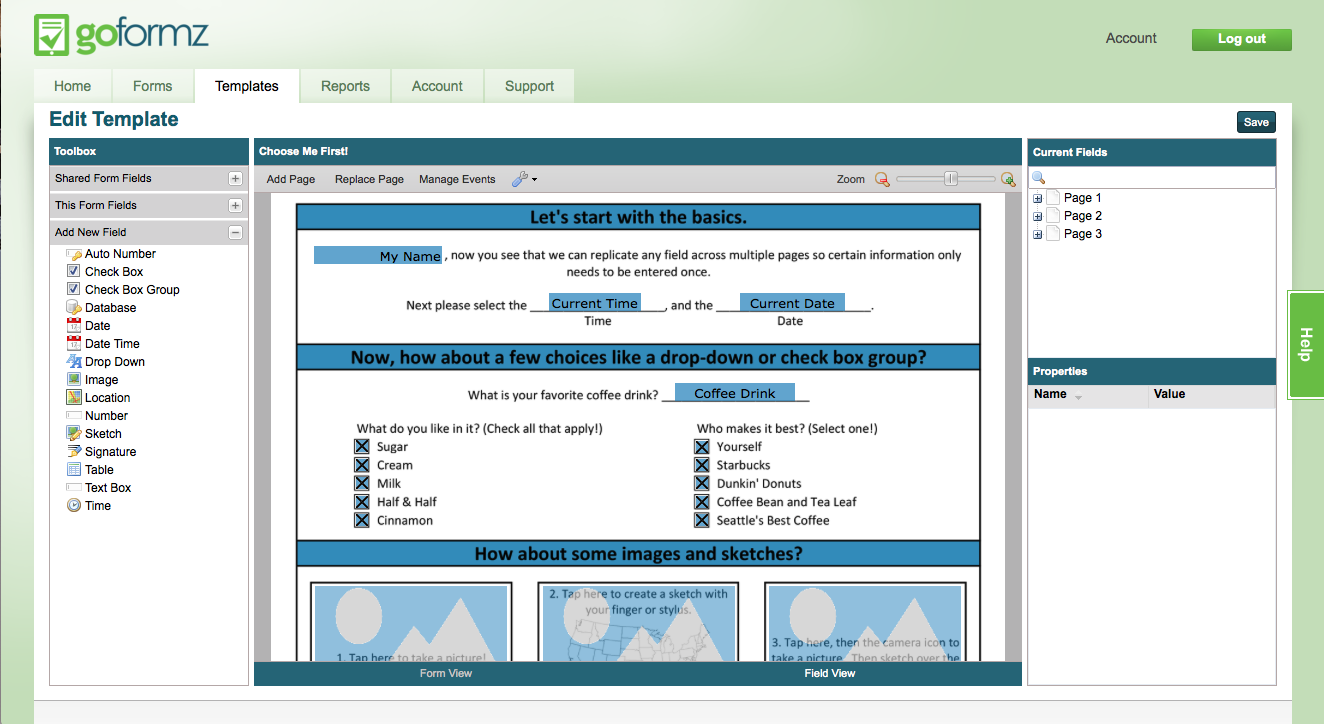
Task: Select the Location field icon
Action: click(74, 398)
